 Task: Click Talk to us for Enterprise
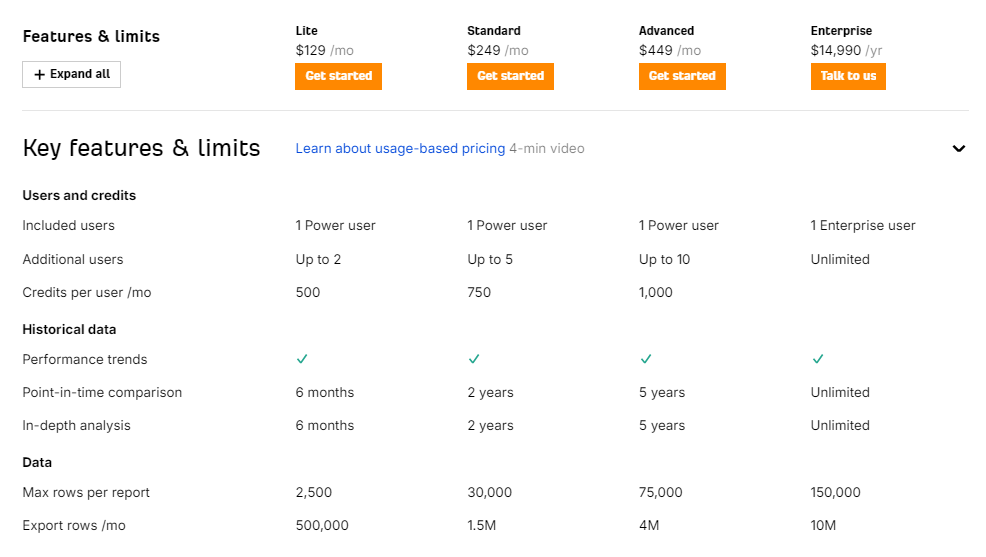(x=848, y=76)
